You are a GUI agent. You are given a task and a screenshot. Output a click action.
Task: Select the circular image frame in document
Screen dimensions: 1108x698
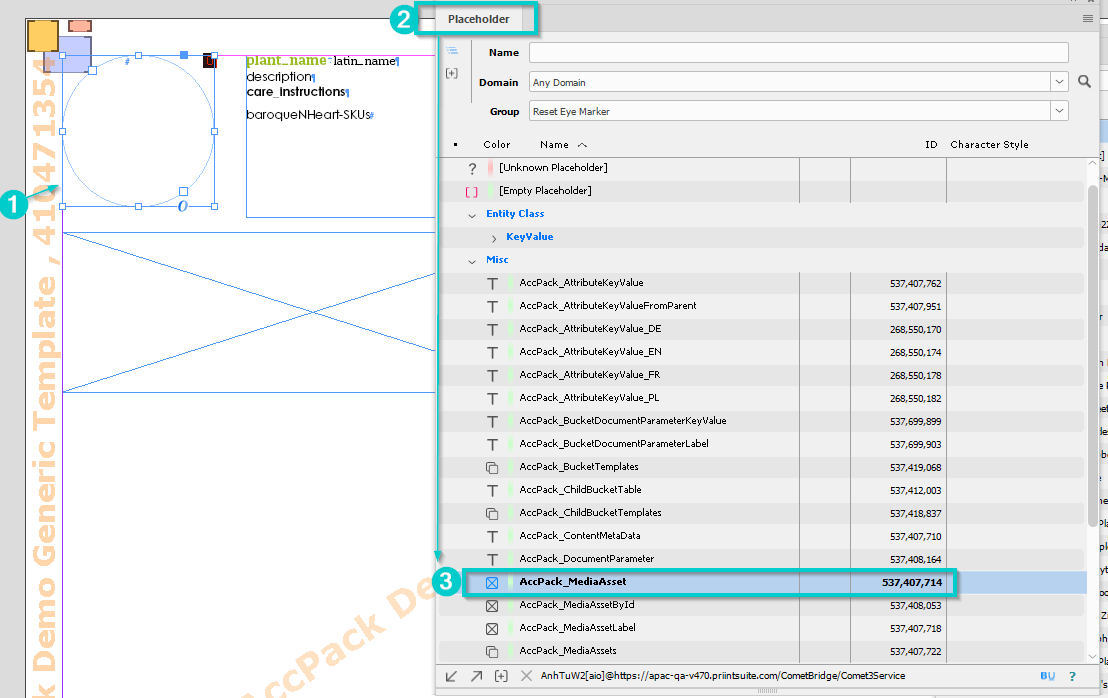(138, 131)
